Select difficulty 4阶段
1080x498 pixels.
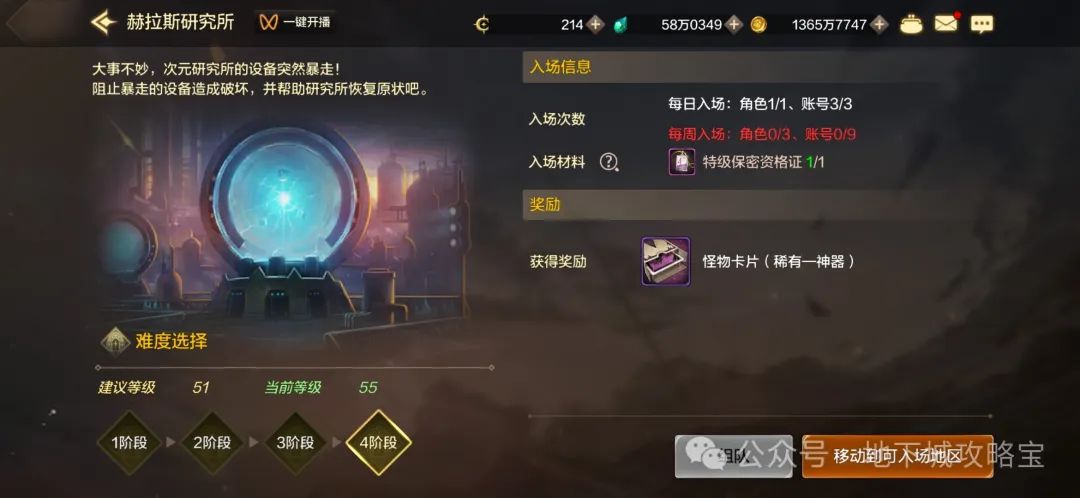(378, 442)
